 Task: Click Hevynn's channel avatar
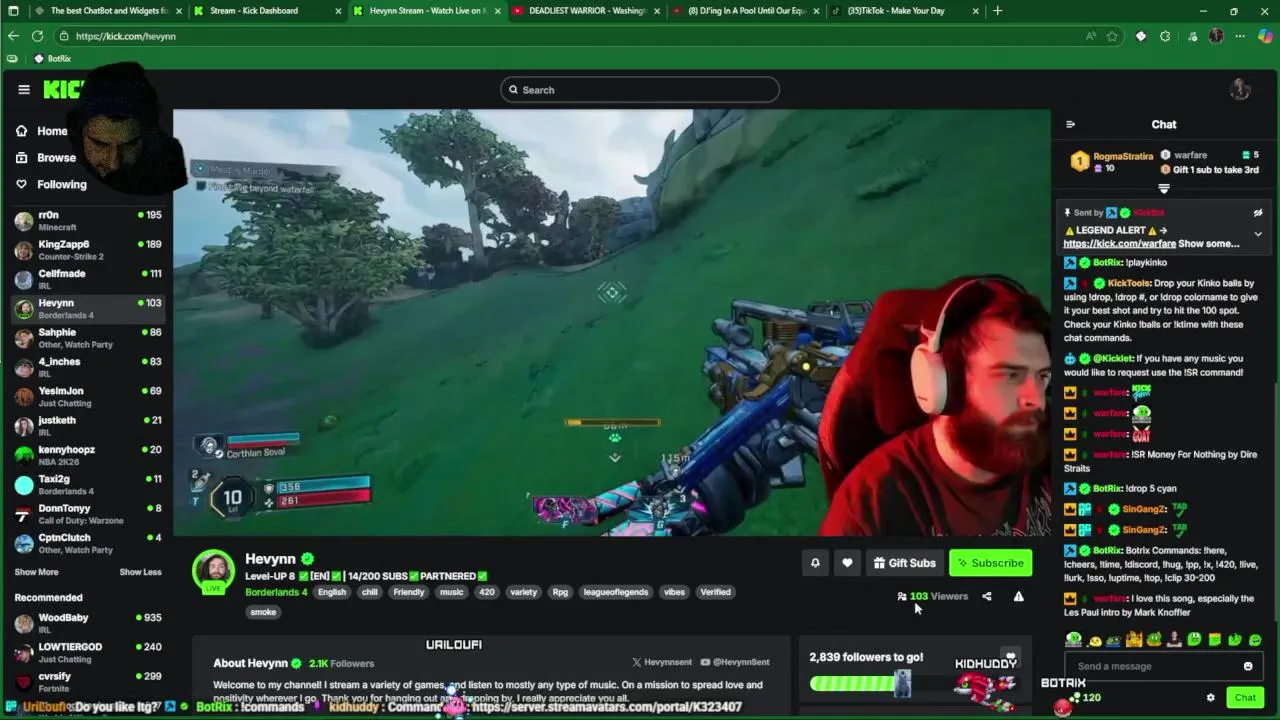click(x=213, y=571)
